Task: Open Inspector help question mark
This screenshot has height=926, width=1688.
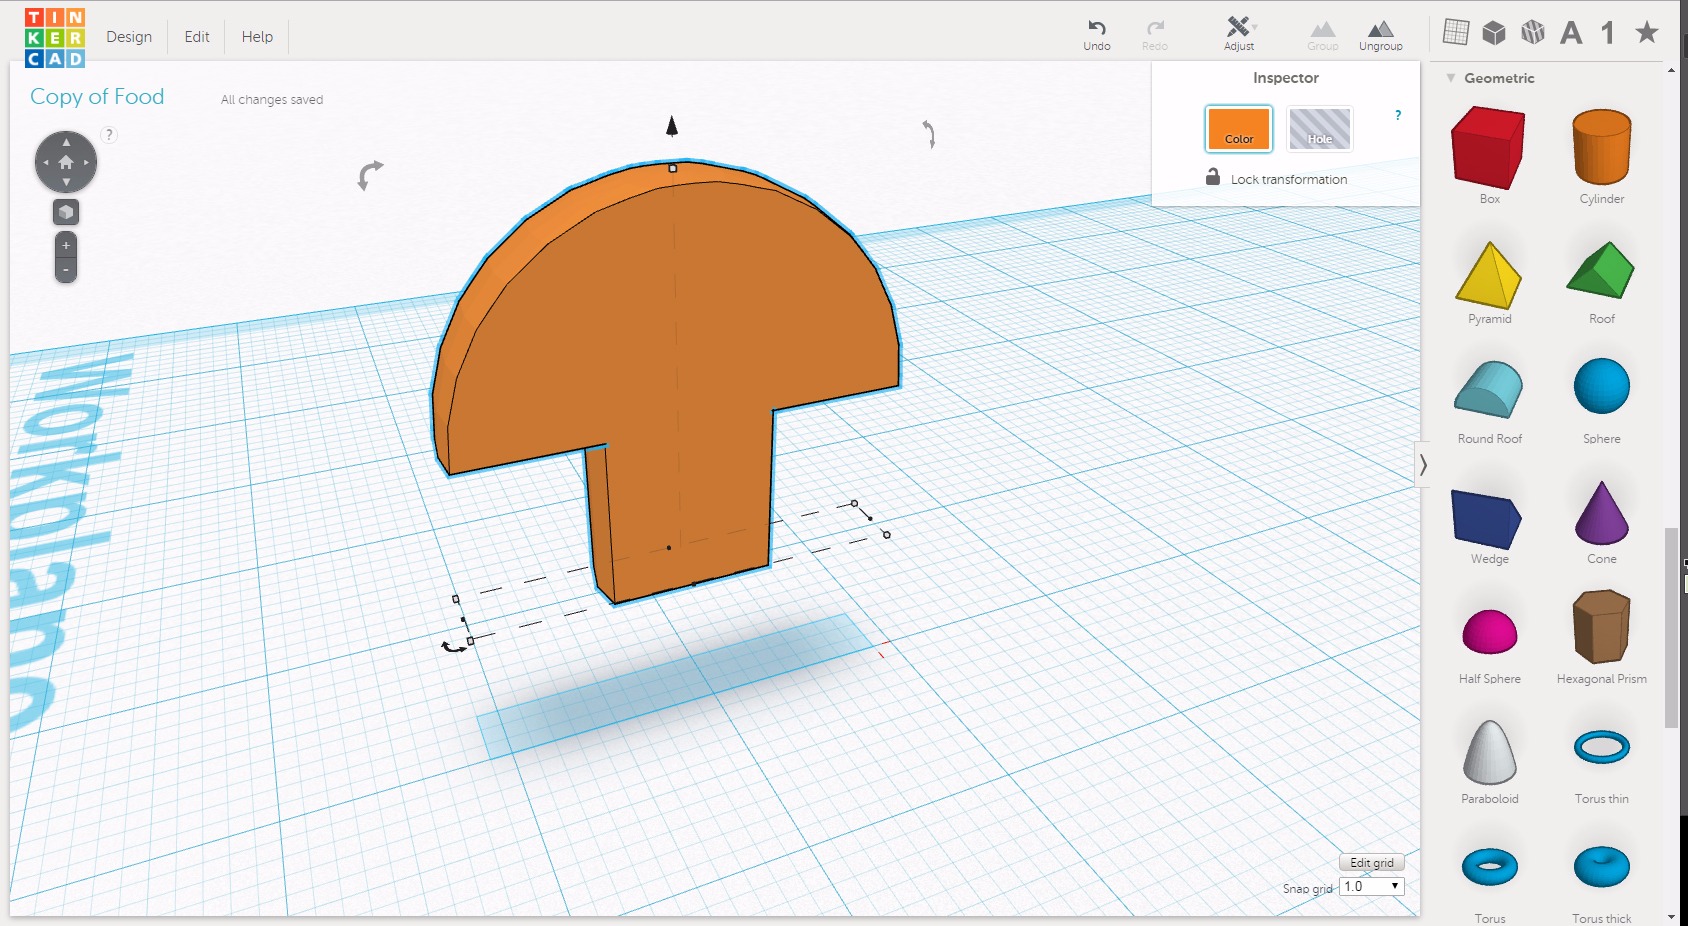Action: point(1398,115)
